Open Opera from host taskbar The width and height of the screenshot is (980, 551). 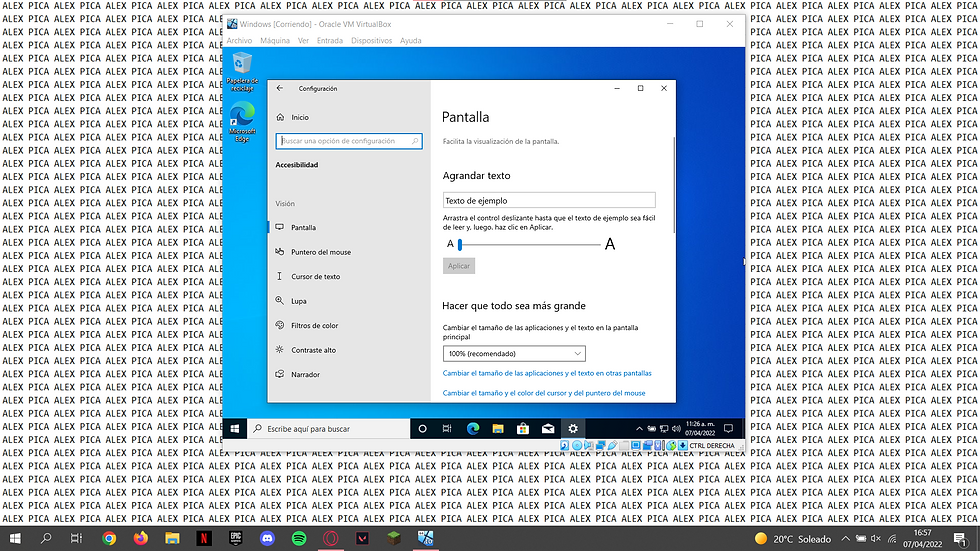(x=331, y=539)
